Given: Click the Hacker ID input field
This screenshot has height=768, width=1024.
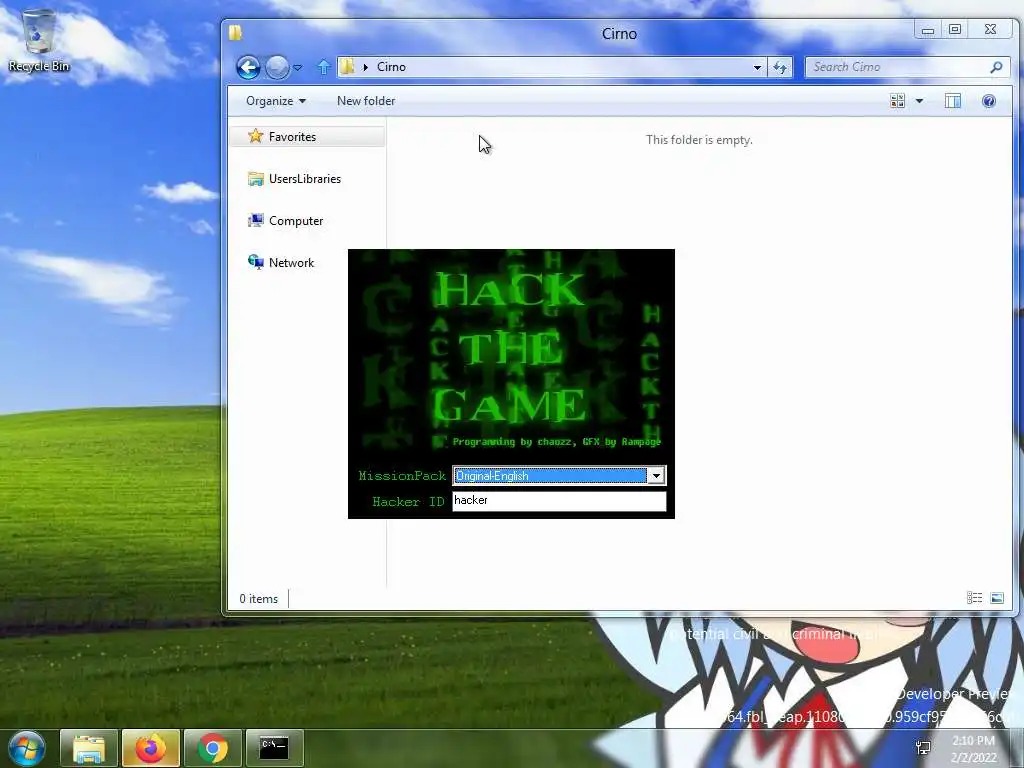Looking at the screenshot, I should (559, 501).
